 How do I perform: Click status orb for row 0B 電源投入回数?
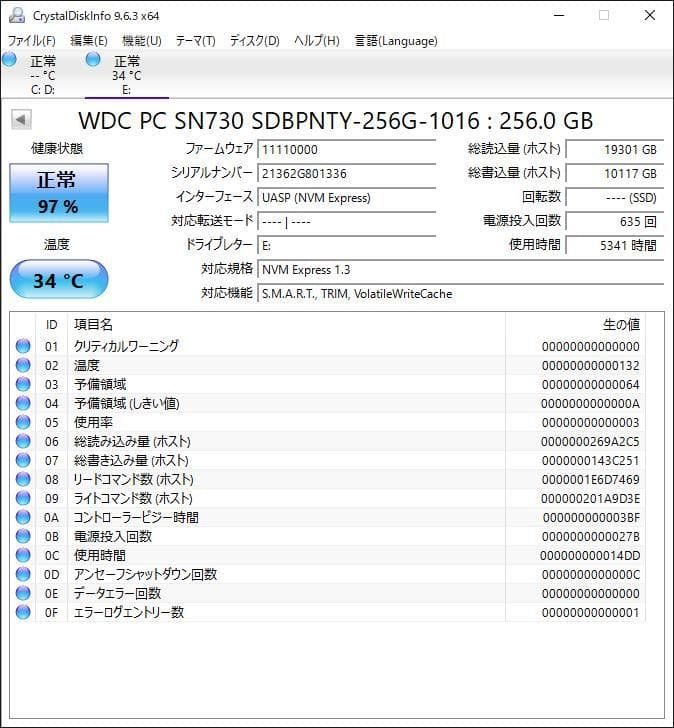(23, 537)
